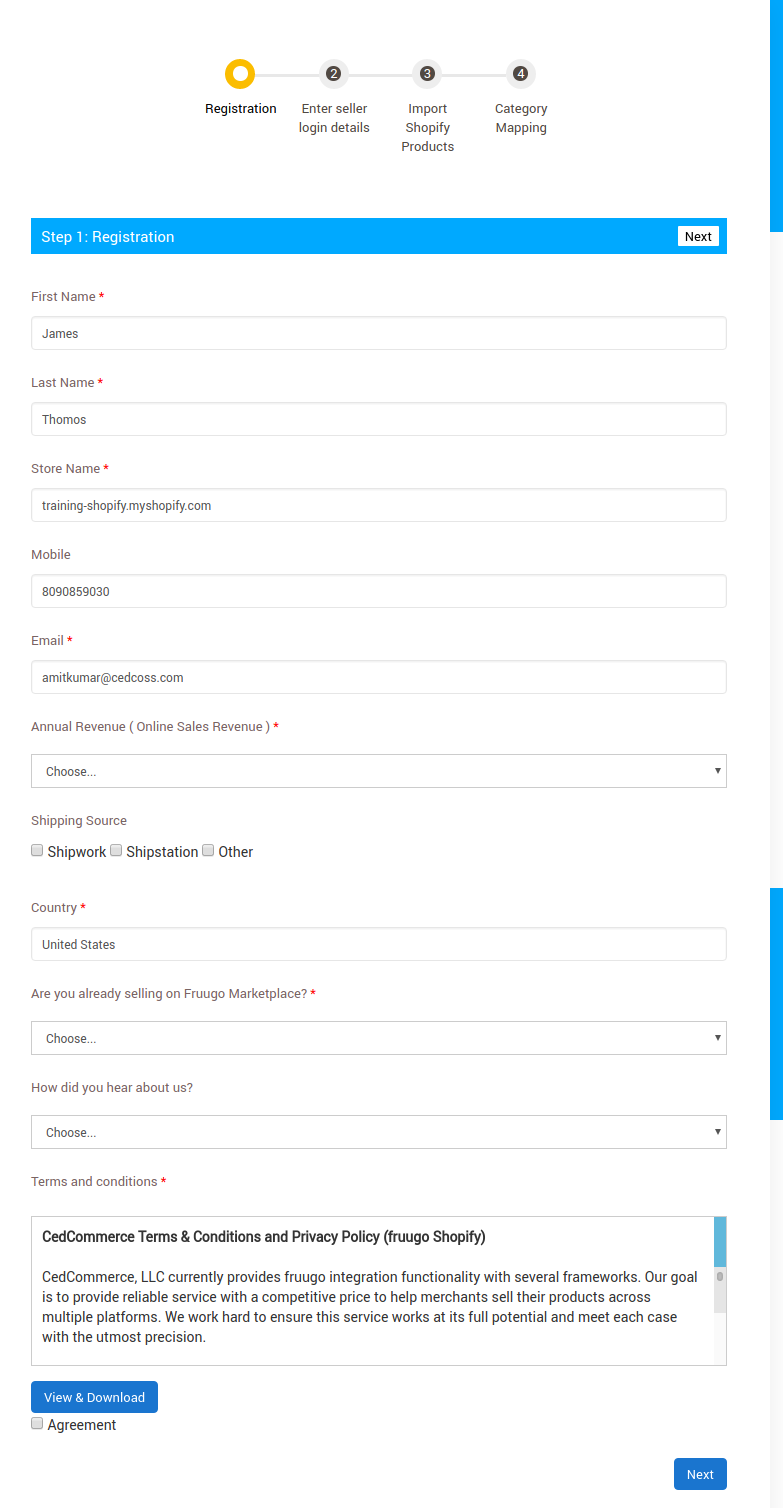This screenshot has height=1508, width=783.
Task: Go to step 3 Import Shopify Products
Action: [427, 74]
